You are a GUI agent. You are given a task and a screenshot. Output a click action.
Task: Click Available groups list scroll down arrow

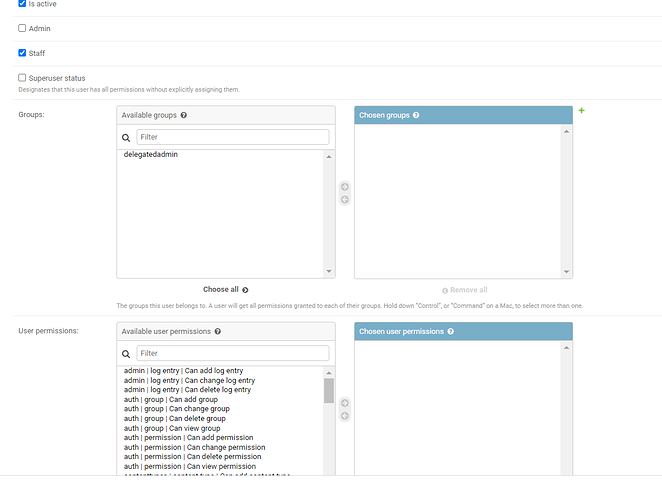[x=329, y=272]
